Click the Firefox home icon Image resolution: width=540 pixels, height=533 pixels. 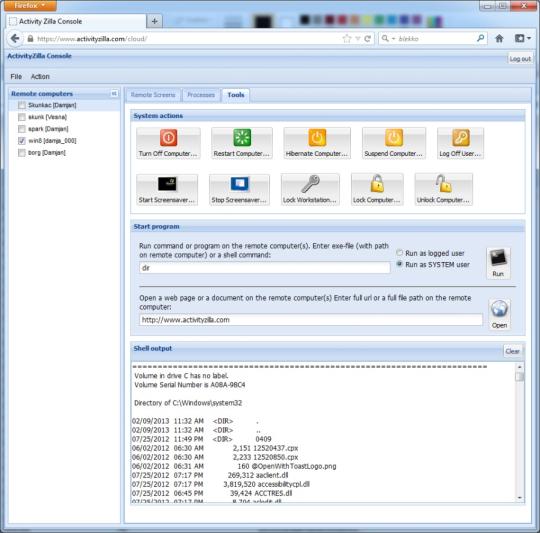point(499,39)
